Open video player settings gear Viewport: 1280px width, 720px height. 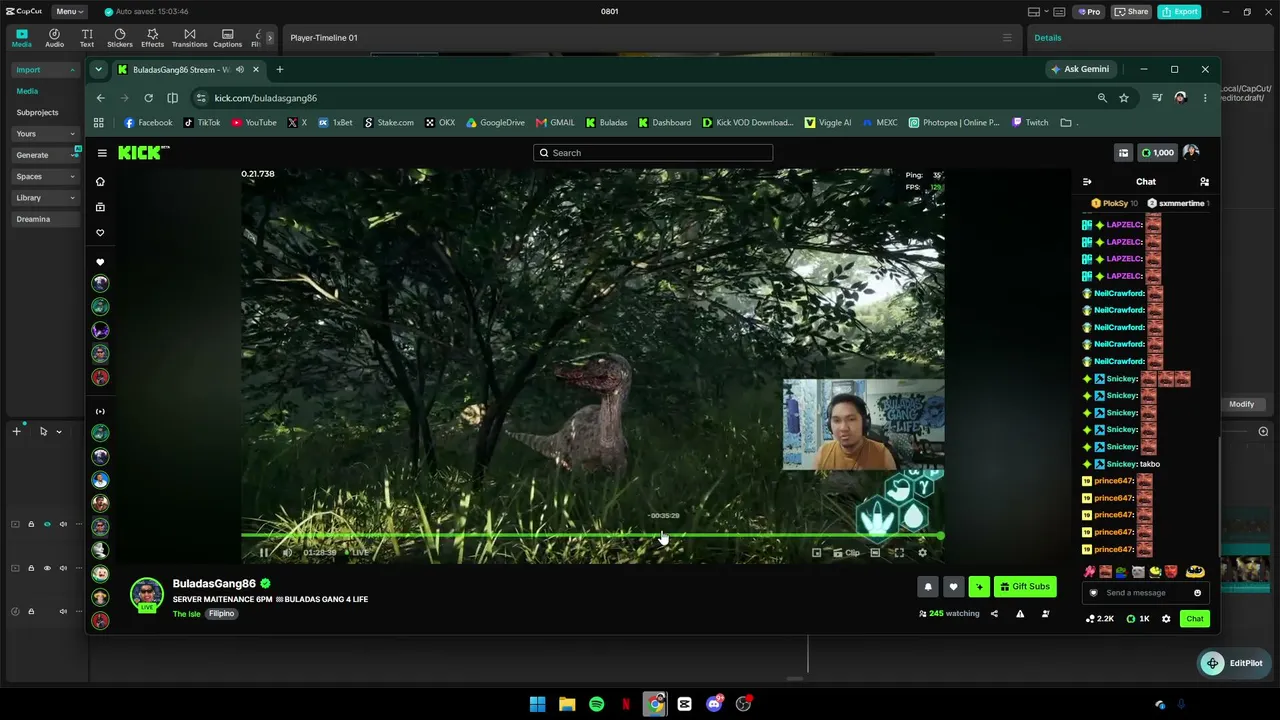click(x=922, y=553)
